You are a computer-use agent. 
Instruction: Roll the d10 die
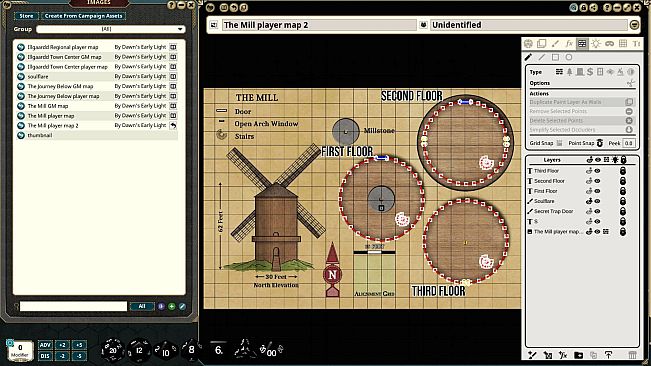[x=165, y=352]
